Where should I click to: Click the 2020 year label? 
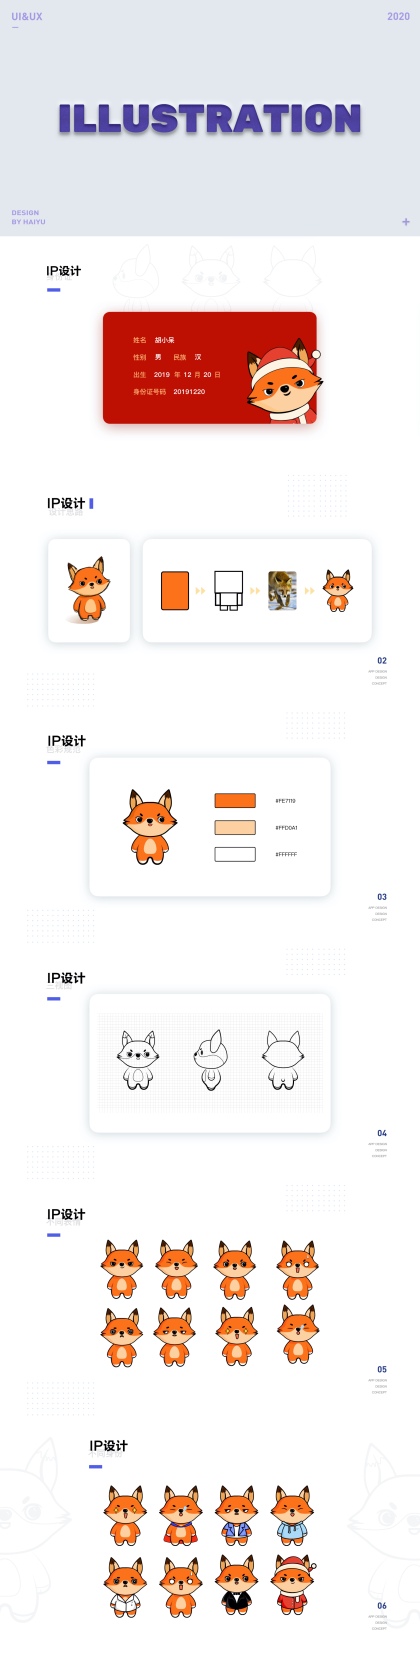pos(398,17)
